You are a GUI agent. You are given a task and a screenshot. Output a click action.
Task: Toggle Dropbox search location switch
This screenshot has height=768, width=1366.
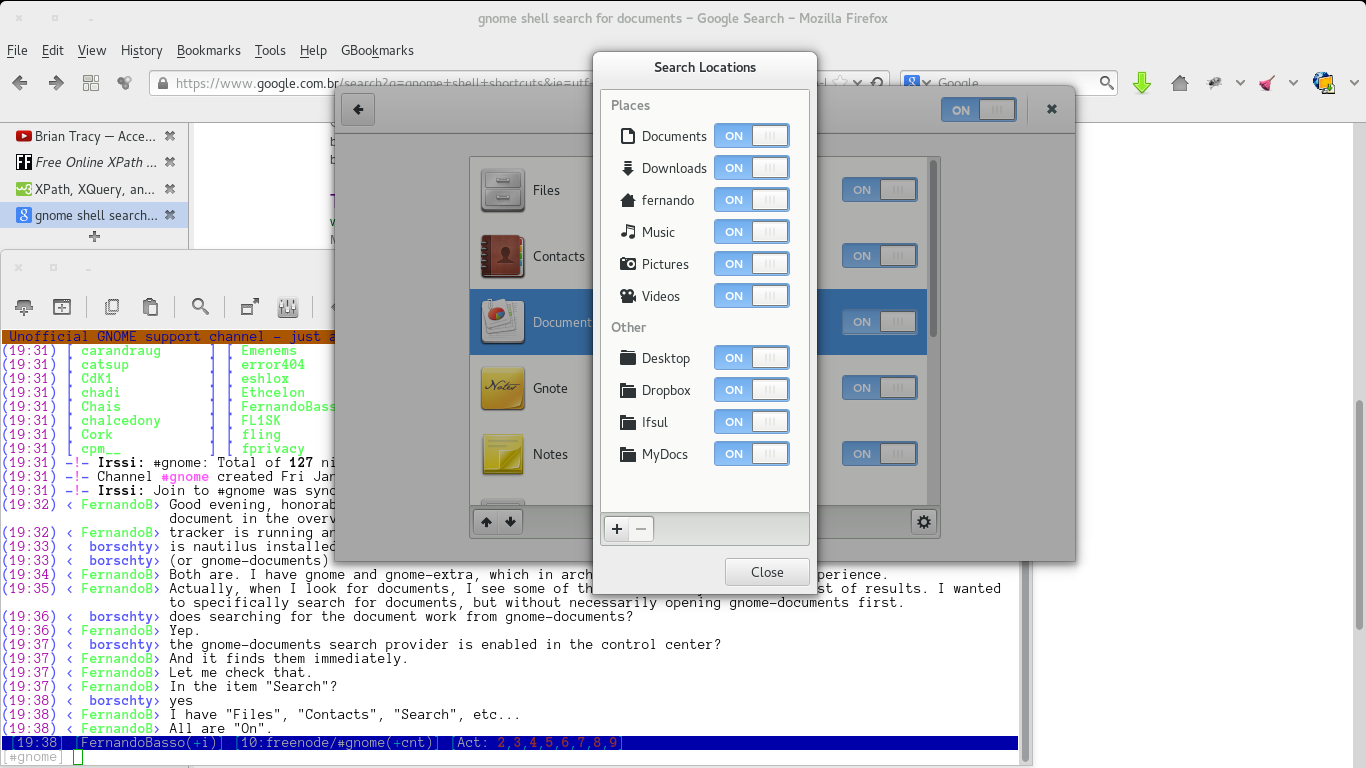[751, 390]
